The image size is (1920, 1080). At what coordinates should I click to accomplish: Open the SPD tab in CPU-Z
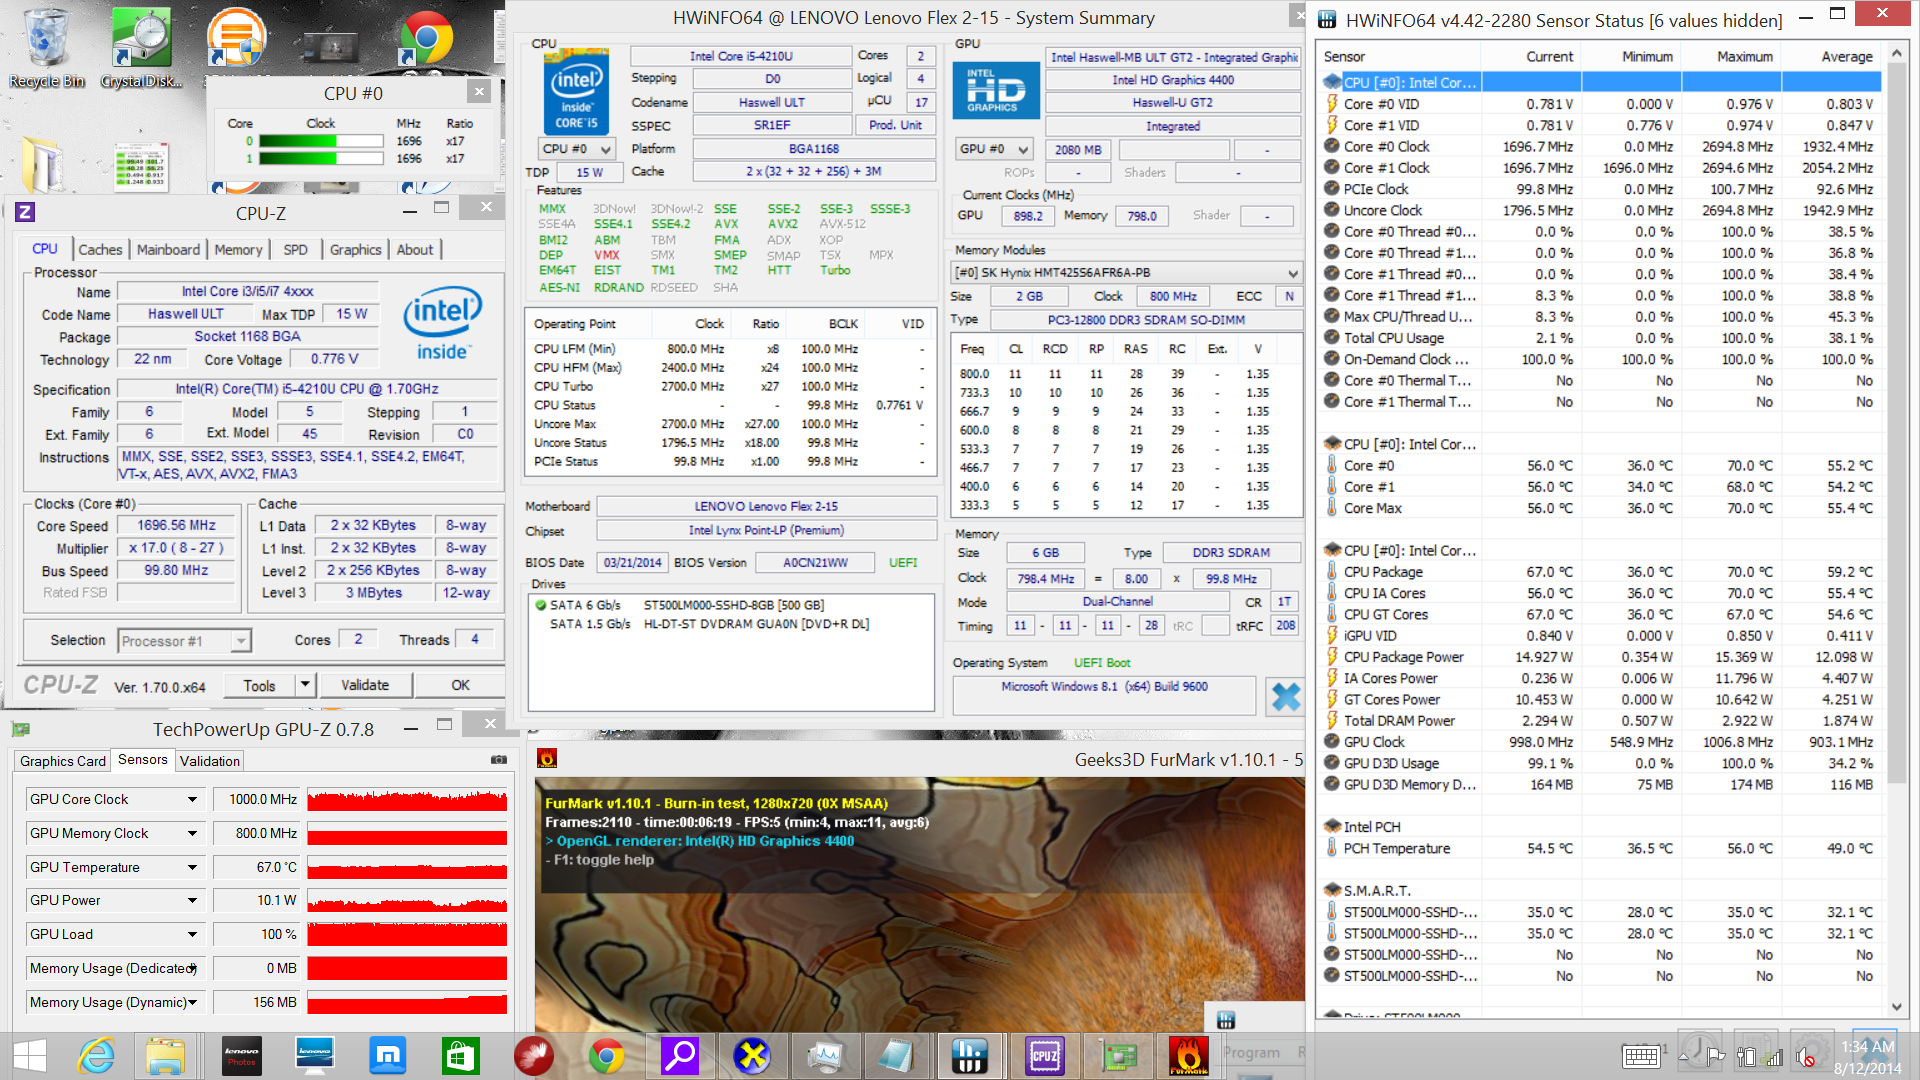[x=295, y=250]
